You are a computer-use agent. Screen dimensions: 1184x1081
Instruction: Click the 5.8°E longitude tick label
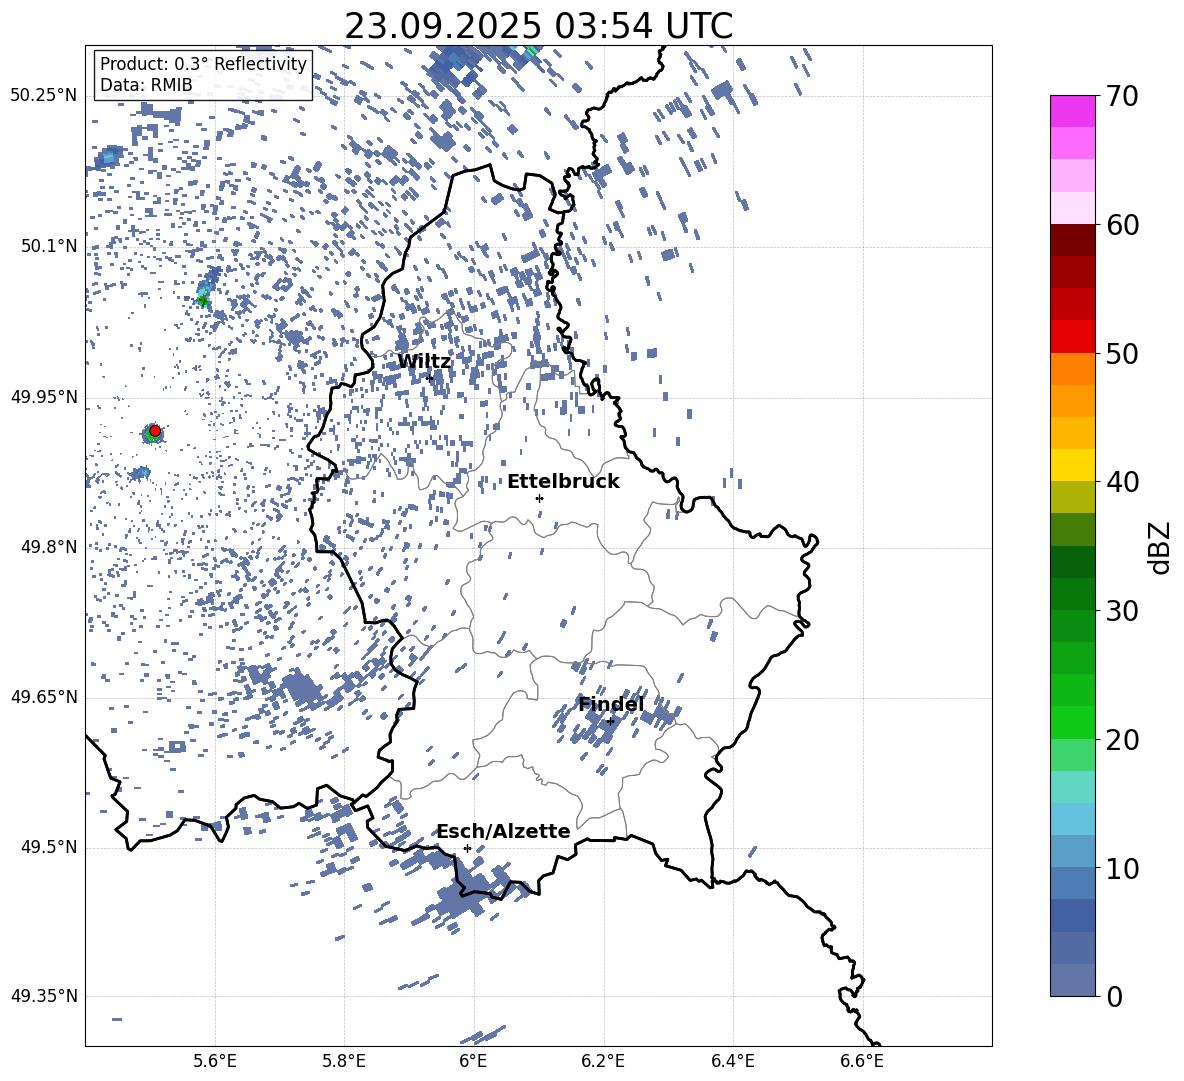[x=344, y=1061]
